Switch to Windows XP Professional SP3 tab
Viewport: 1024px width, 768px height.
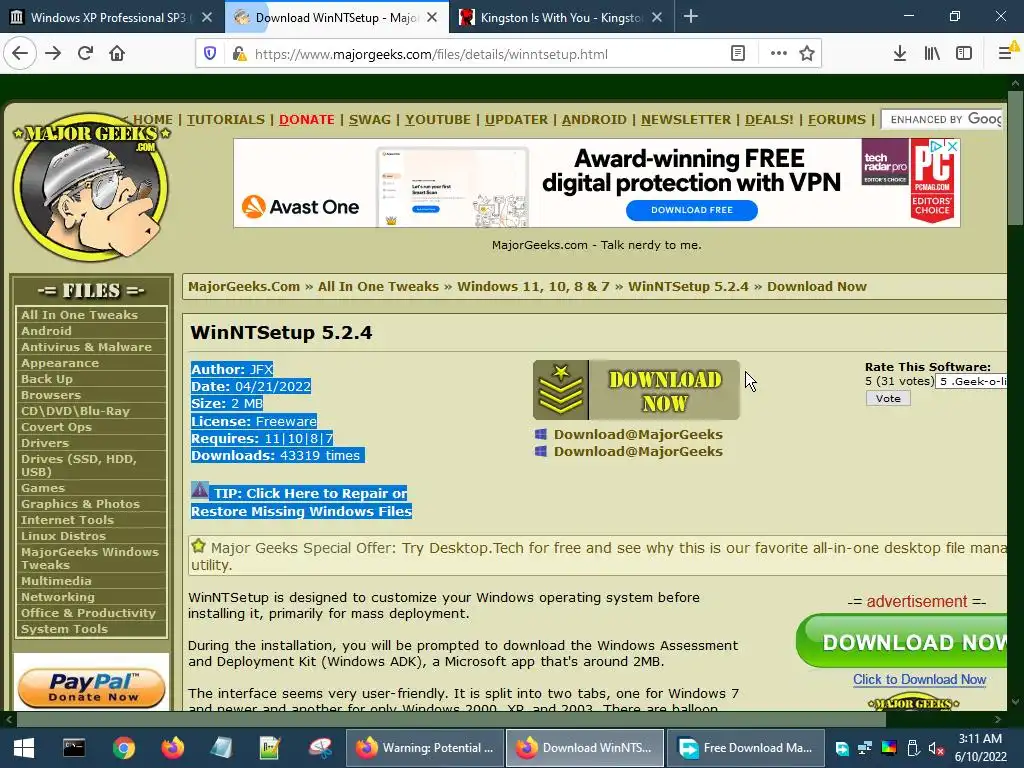(x=112, y=17)
